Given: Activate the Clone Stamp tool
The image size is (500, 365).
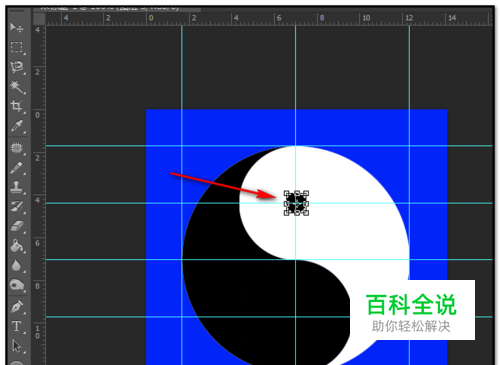Looking at the screenshot, I should pyautogui.click(x=16, y=187).
